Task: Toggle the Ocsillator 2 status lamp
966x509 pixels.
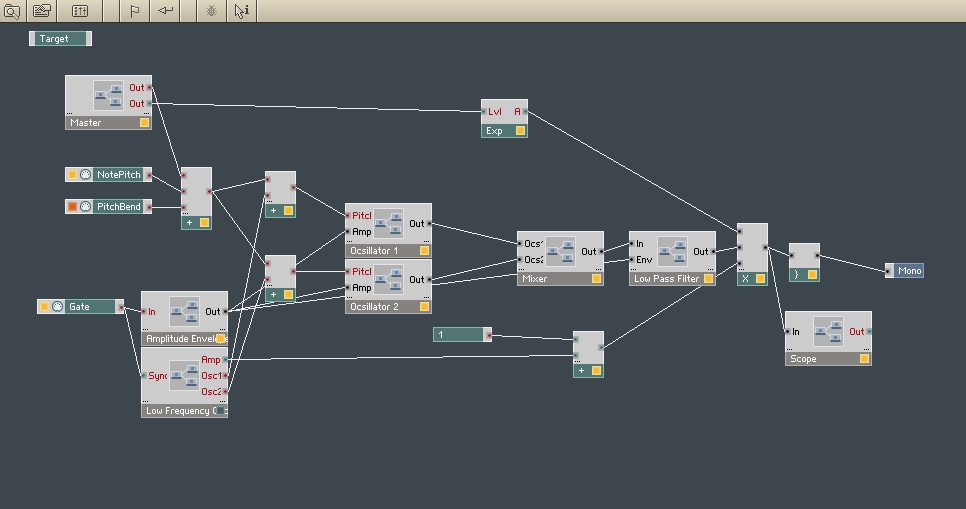Action: pyautogui.click(x=424, y=306)
